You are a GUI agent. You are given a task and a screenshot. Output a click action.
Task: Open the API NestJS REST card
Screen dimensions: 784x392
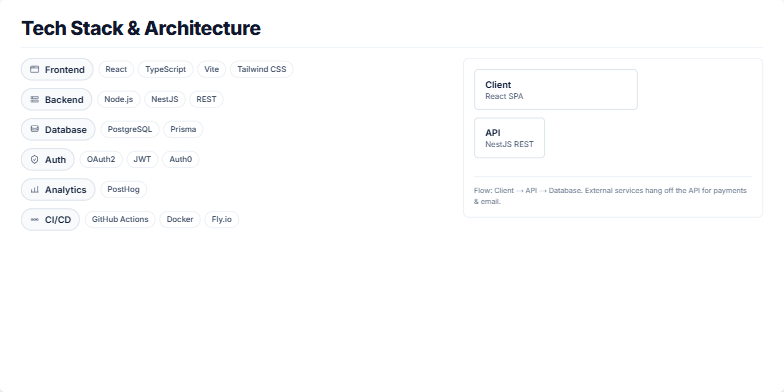[x=510, y=138]
